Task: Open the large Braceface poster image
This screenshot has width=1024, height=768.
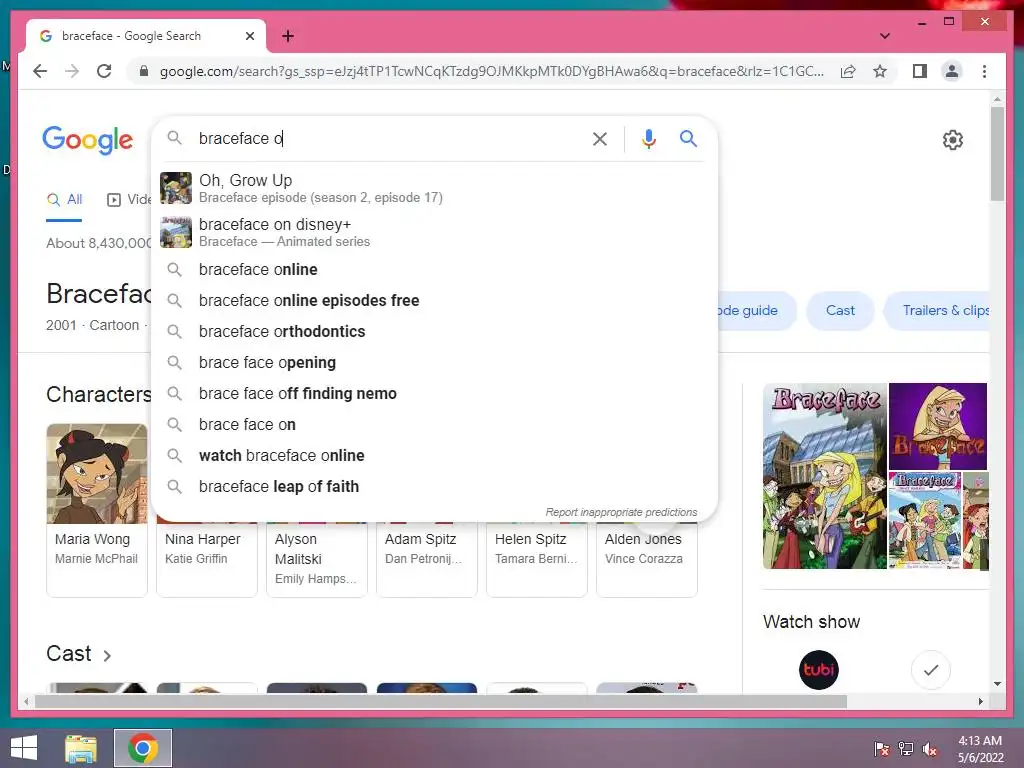Action: coord(825,476)
